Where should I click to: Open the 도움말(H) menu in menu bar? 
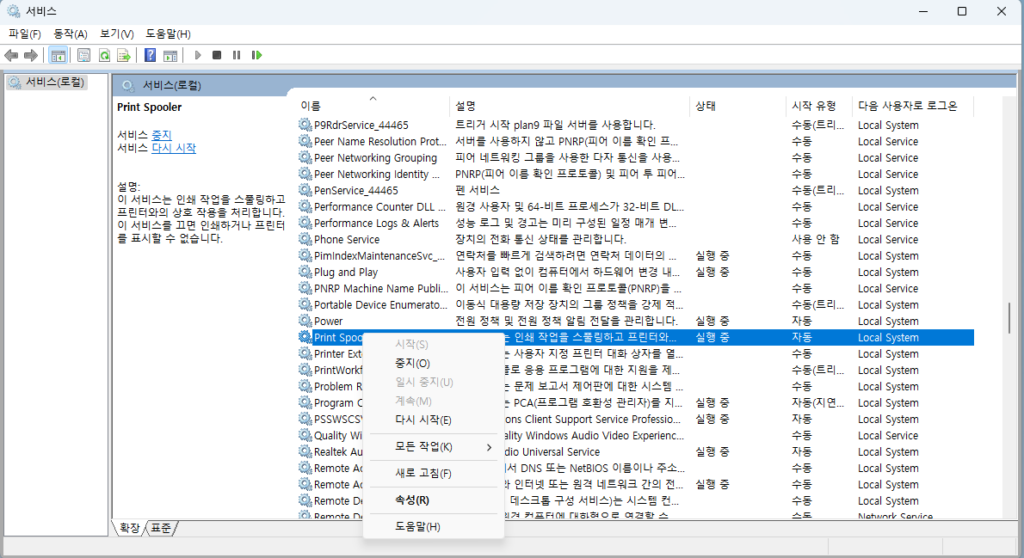point(168,34)
